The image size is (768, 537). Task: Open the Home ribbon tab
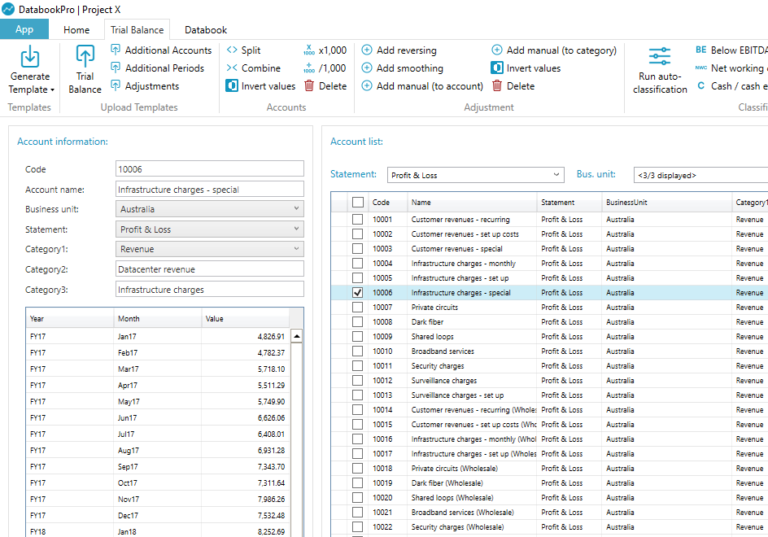(77, 30)
